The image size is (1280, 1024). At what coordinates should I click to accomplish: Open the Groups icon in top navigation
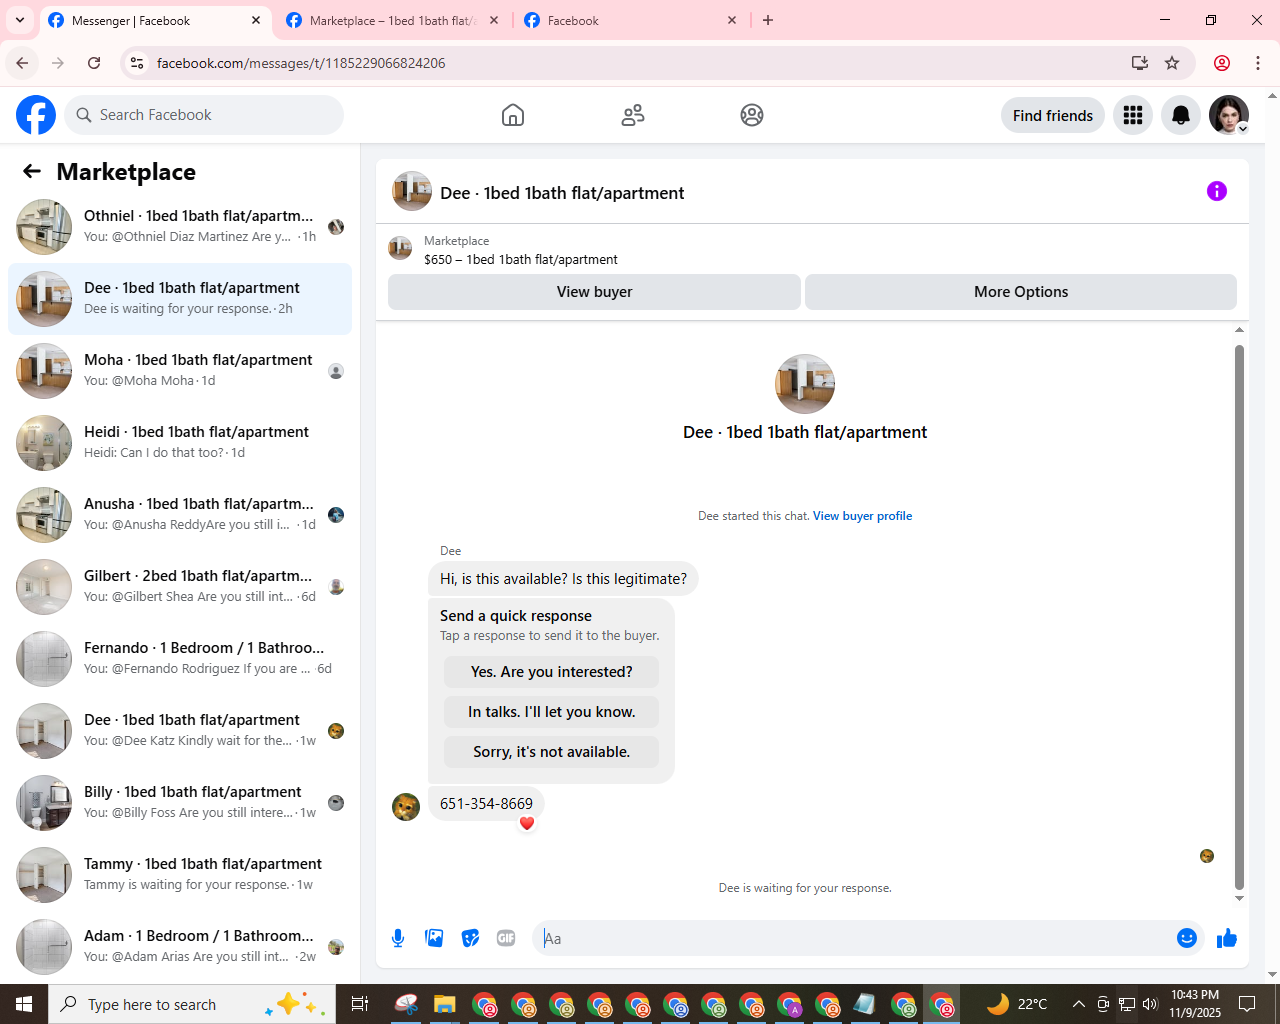(x=752, y=115)
